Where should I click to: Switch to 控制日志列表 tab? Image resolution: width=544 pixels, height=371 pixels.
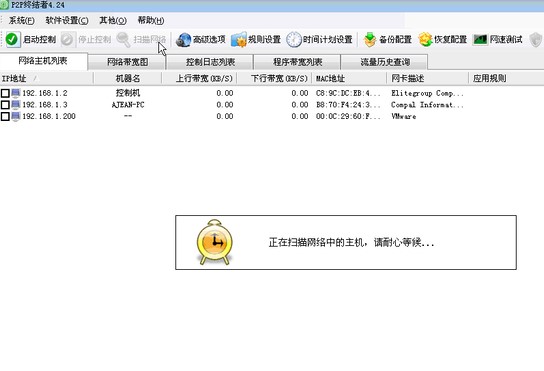pyautogui.click(x=210, y=62)
